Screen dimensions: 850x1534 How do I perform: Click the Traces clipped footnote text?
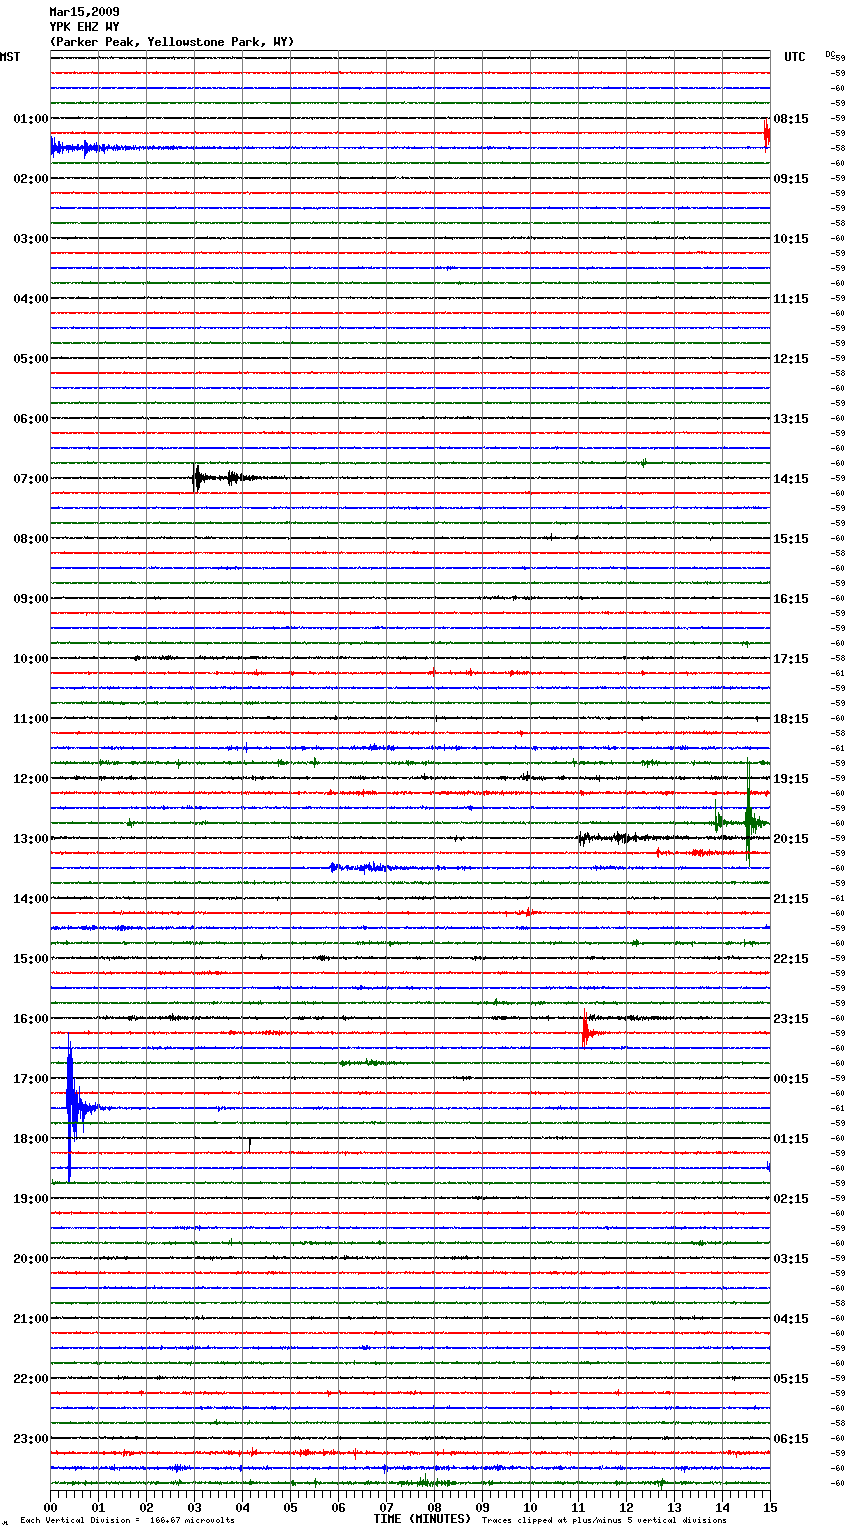604,1520
